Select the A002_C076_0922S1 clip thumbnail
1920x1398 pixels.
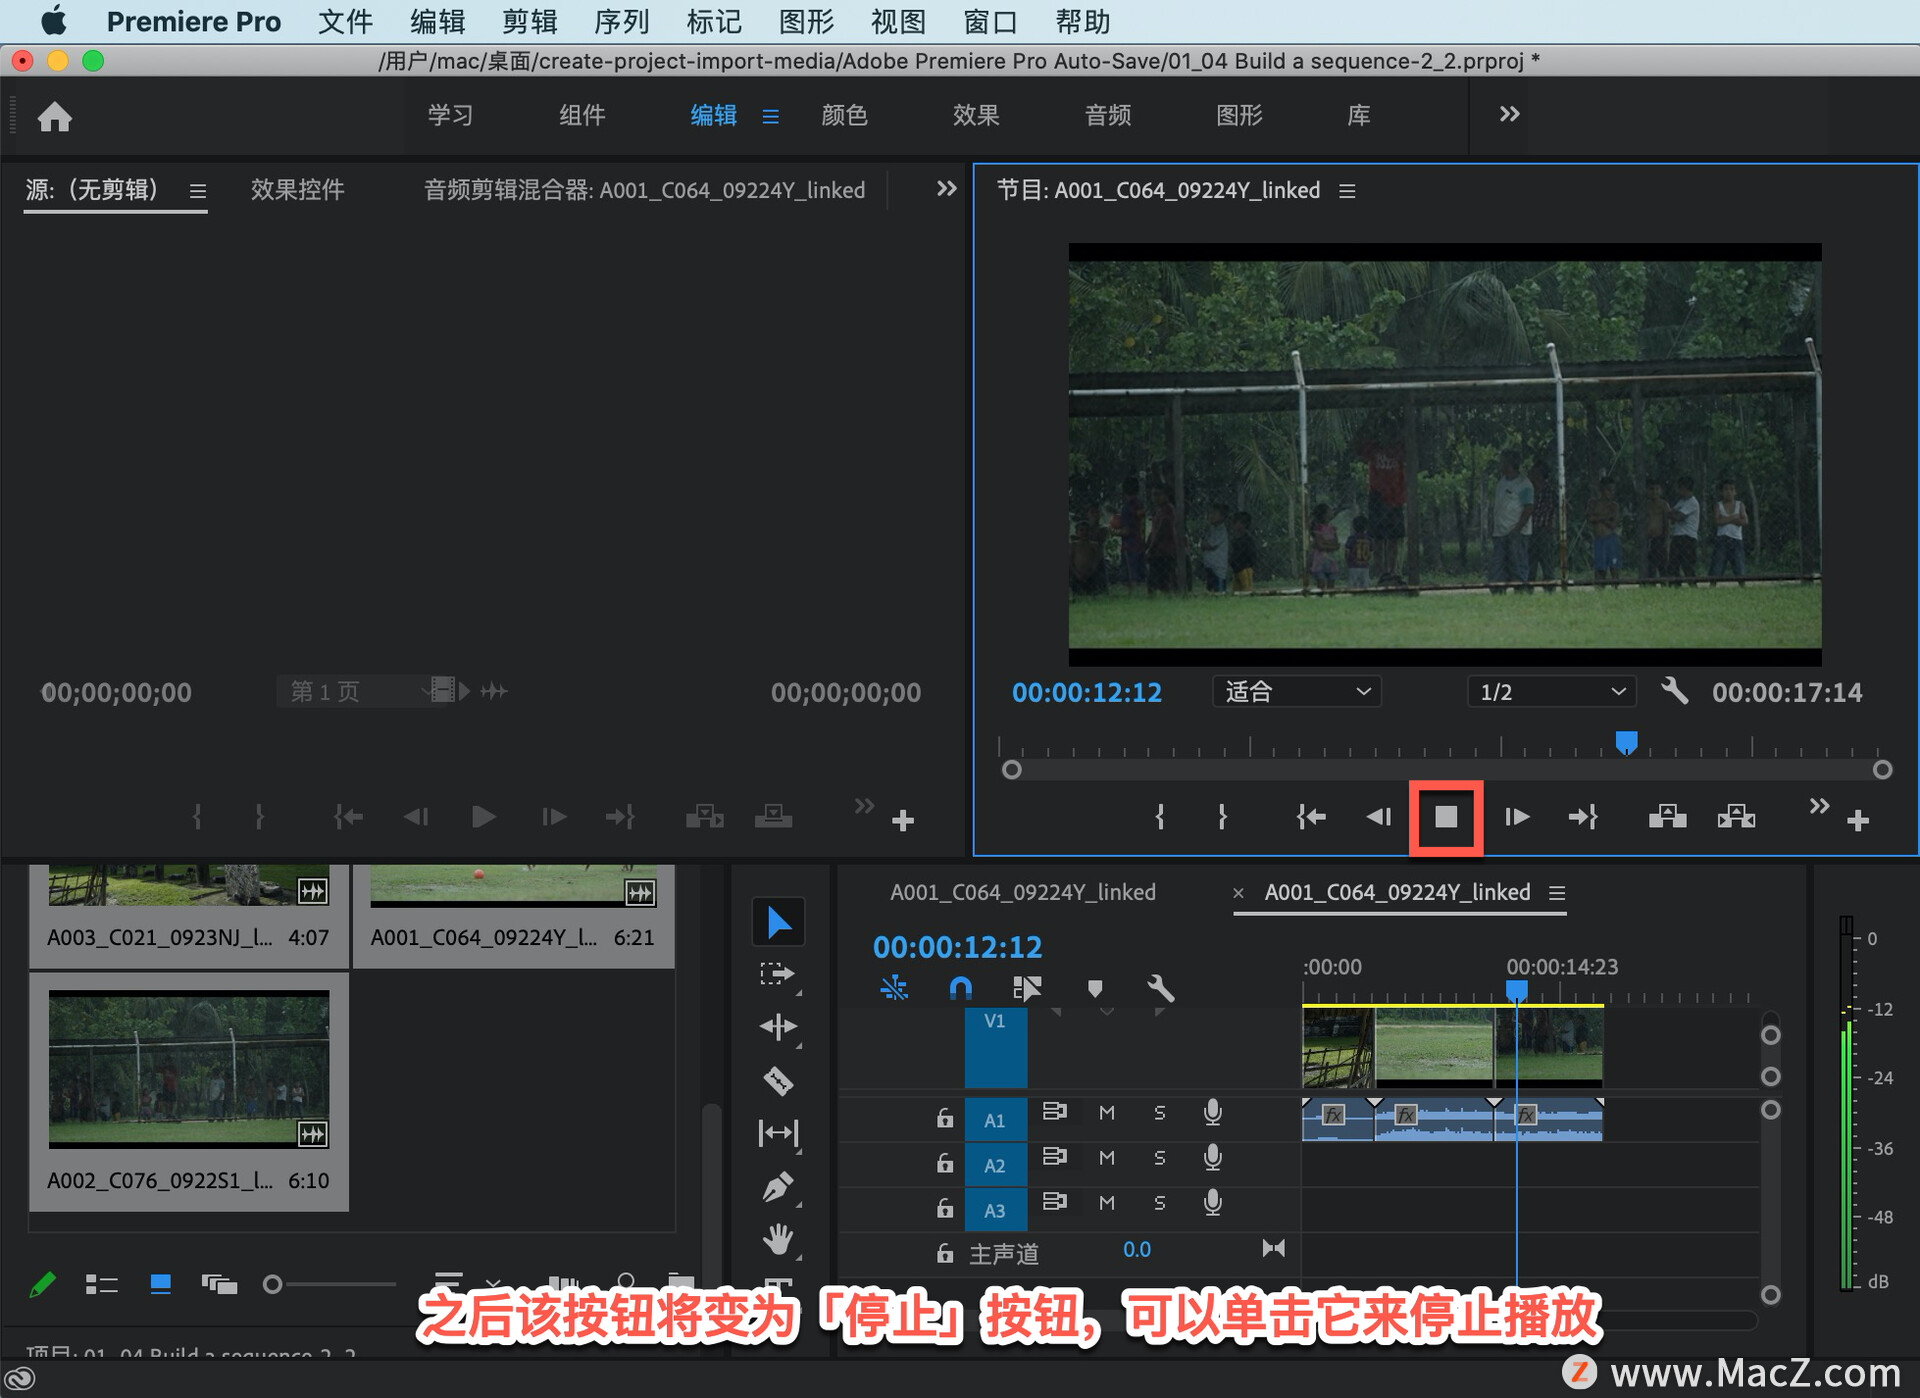pyautogui.click(x=189, y=1068)
